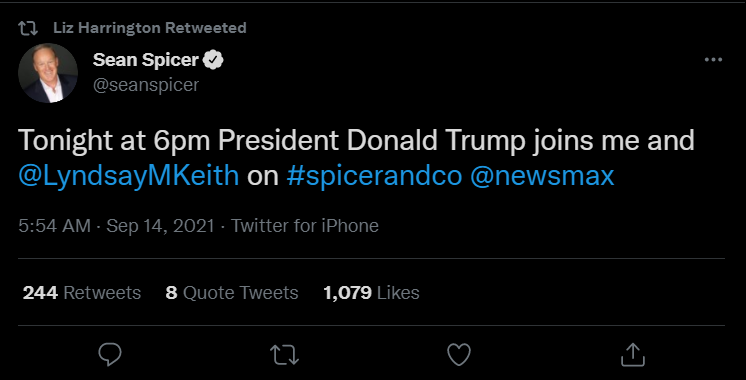View the 8 Quote Tweets list

(232, 292)
